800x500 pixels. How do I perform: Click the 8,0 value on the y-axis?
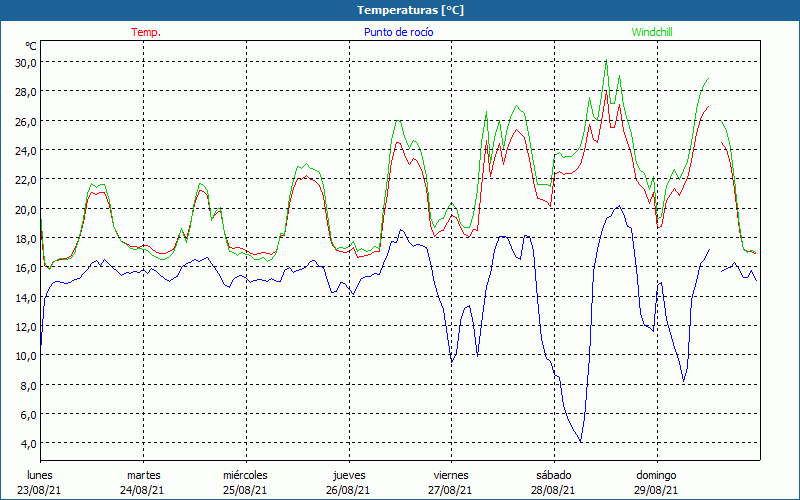(29, 385)
